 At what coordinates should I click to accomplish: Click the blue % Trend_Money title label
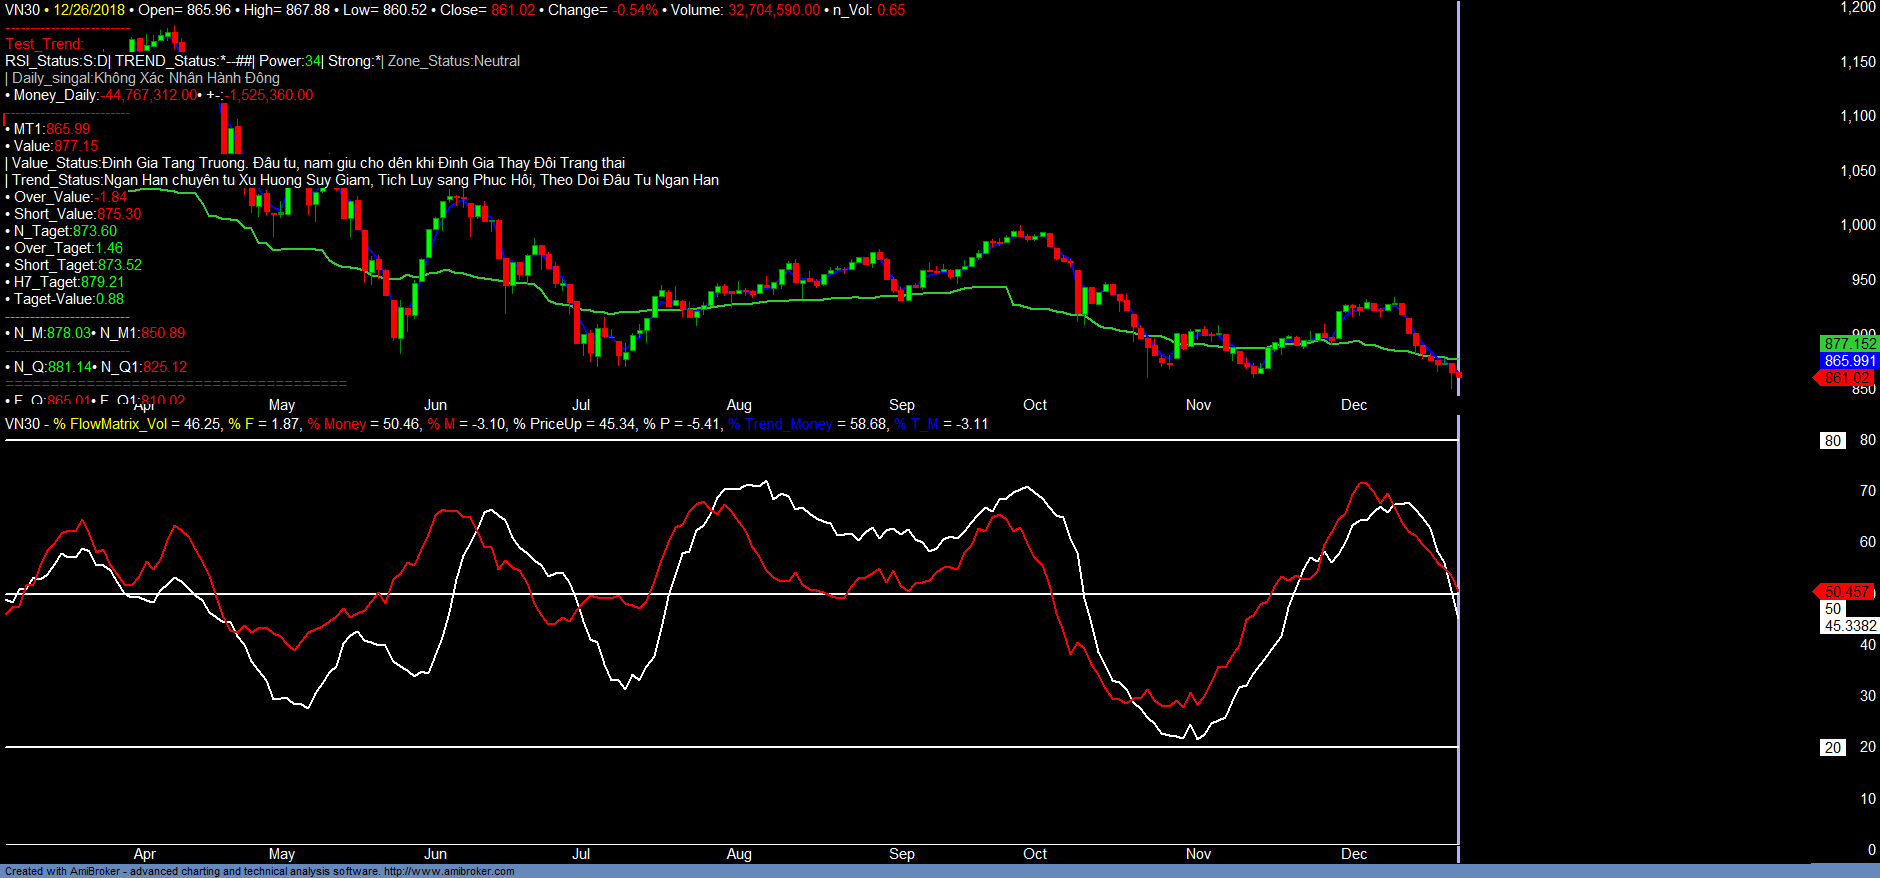[x=780, y=424]
